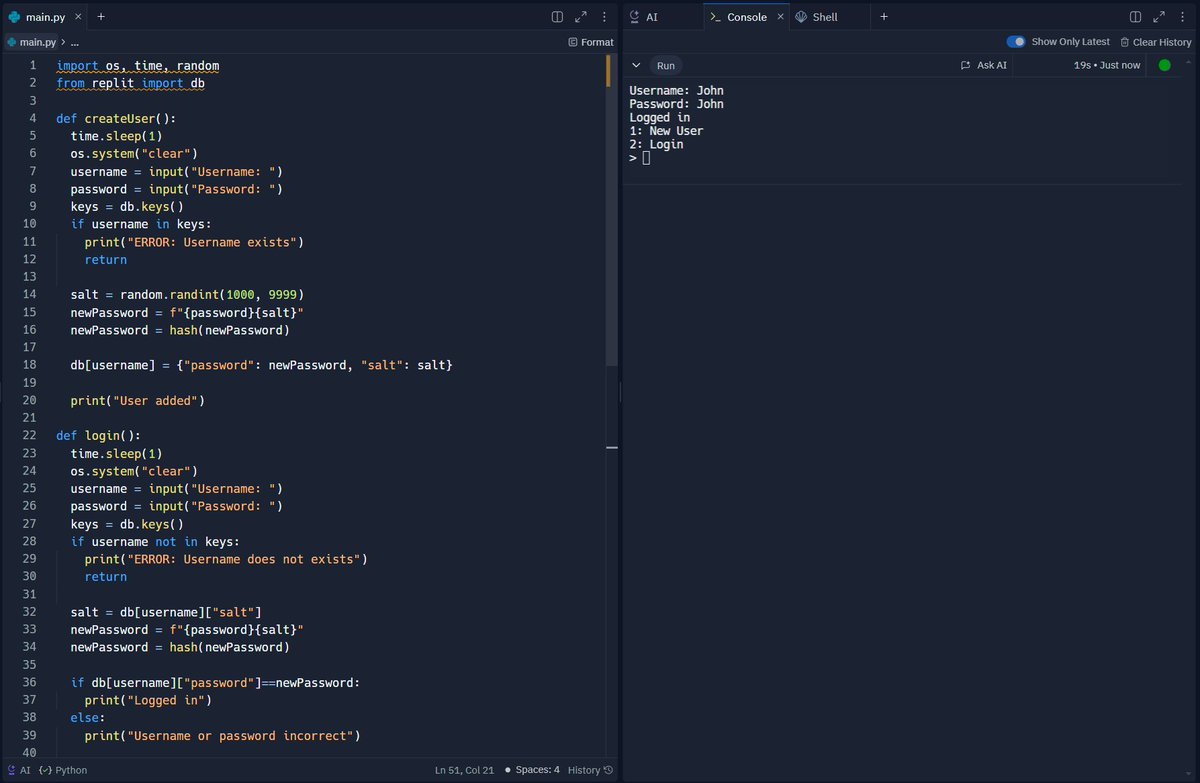Click the Run label in the console
The width and height of the screenshot is (1200, 783).
[666, 65]
